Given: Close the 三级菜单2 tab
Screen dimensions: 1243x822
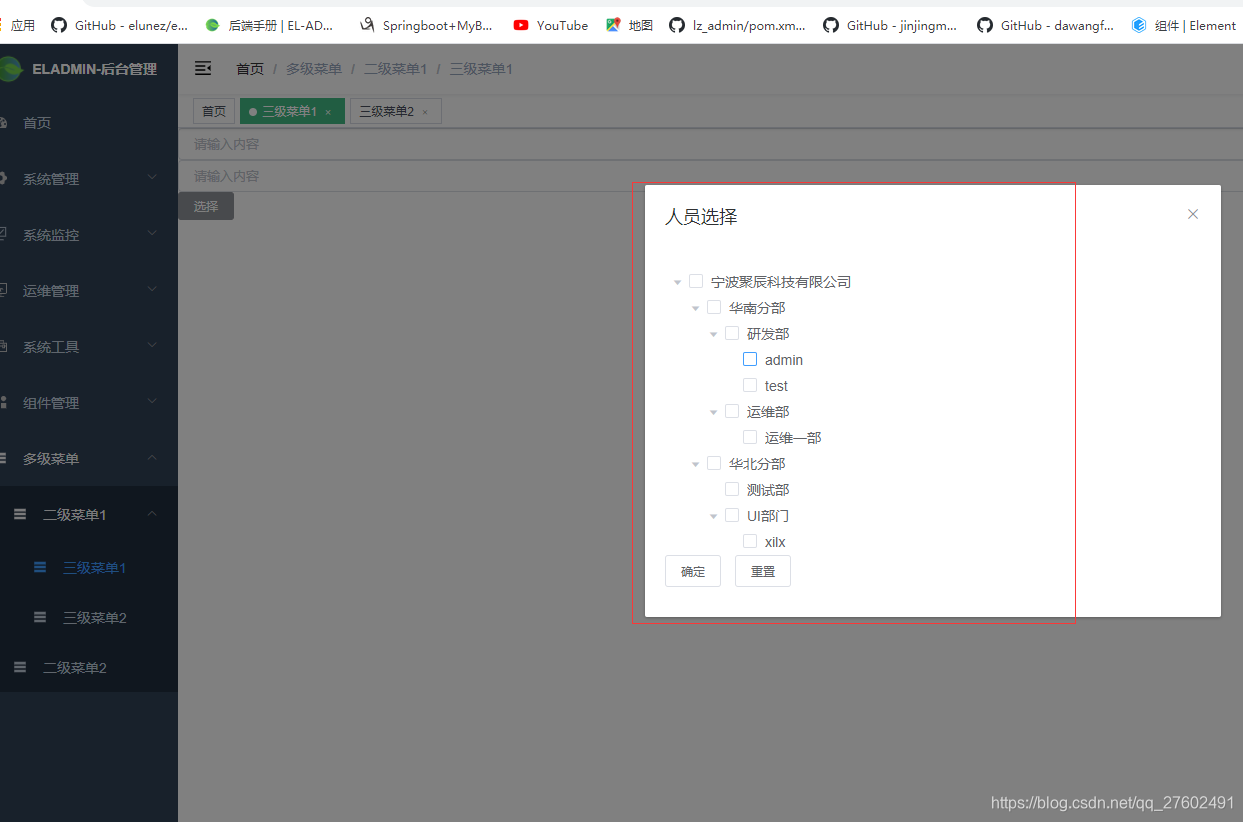Looking at the screenshot, I should [x=425, y=112].
